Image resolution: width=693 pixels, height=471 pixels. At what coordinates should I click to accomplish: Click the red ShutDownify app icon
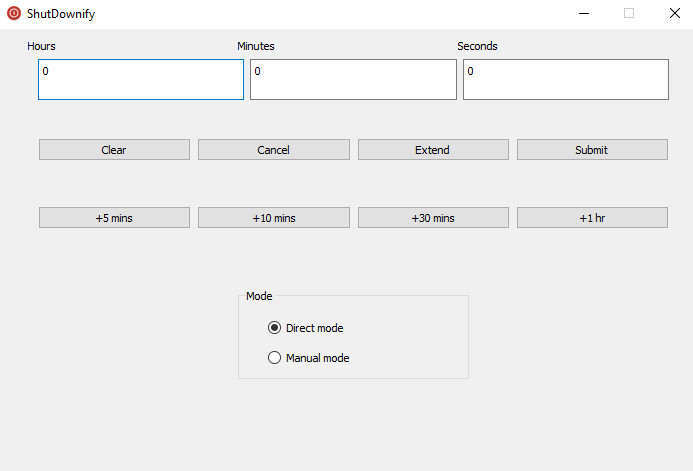point(14,13)
